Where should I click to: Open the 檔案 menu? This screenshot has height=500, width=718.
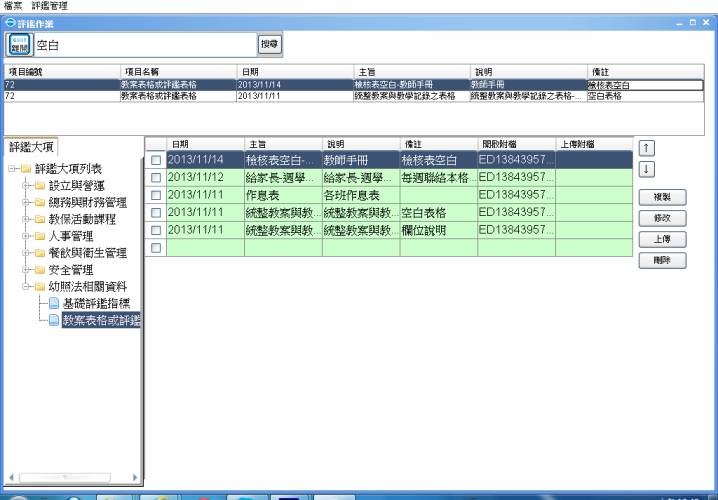[14, 5]
